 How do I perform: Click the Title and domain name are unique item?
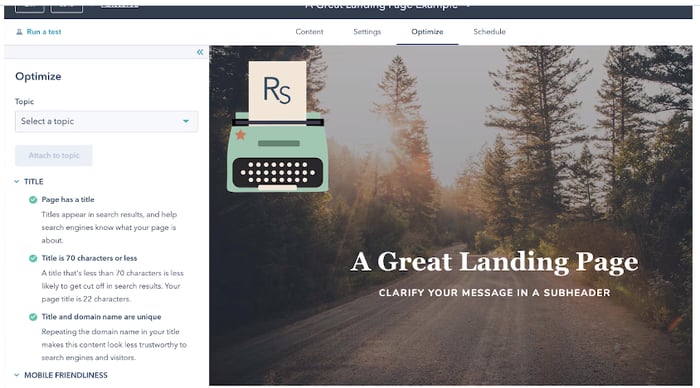pos(101,317)
